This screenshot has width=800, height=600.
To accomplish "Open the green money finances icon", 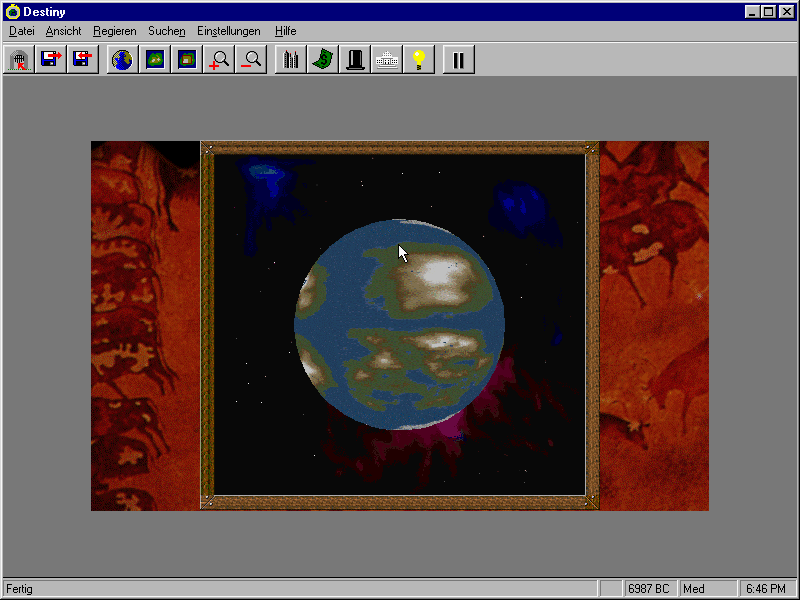I will point(322,60).
